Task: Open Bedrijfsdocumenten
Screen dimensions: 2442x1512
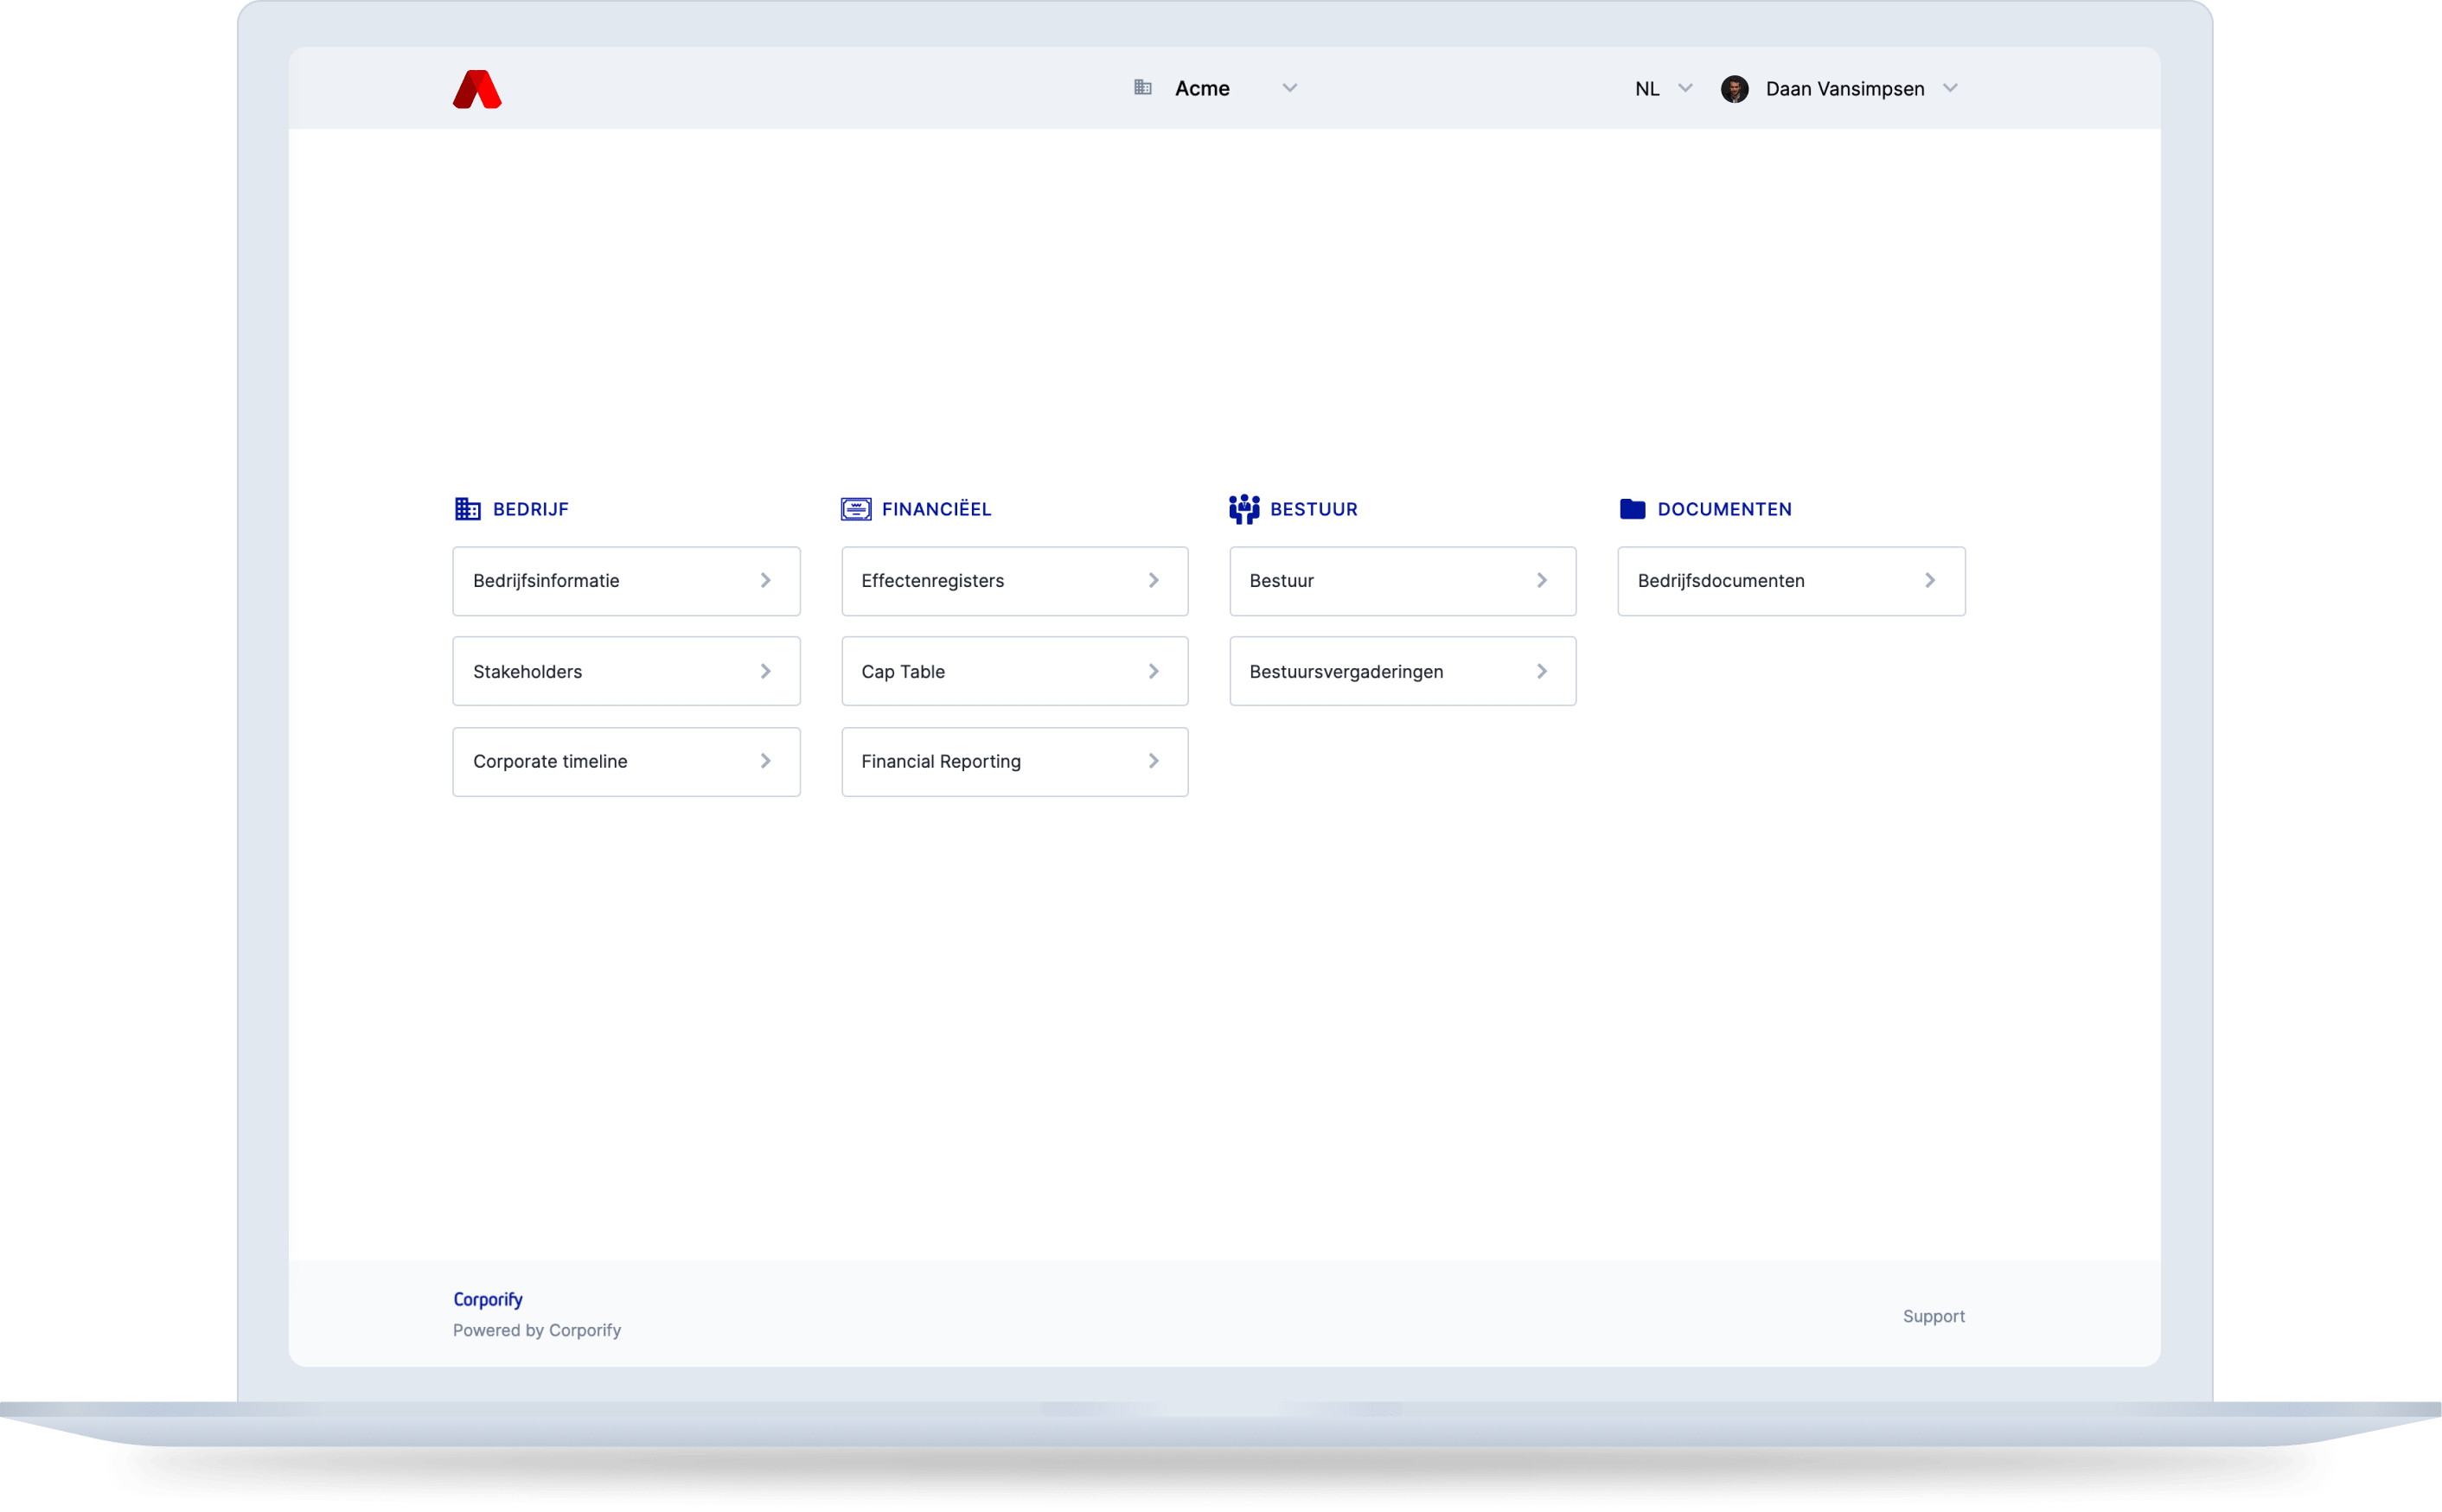Action: [x=1790, y=581]
